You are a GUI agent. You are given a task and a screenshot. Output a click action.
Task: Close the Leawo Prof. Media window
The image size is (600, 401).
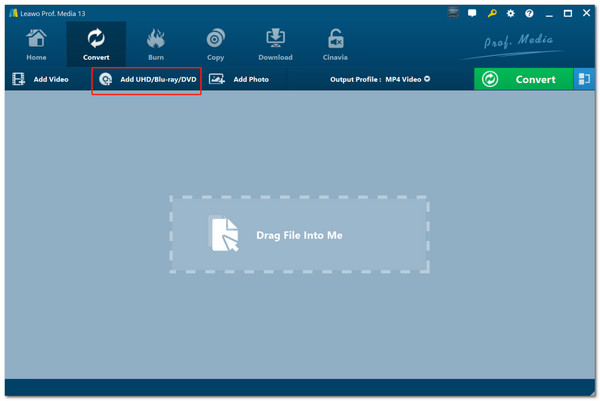pyautogui.click(x=586, y=13)
